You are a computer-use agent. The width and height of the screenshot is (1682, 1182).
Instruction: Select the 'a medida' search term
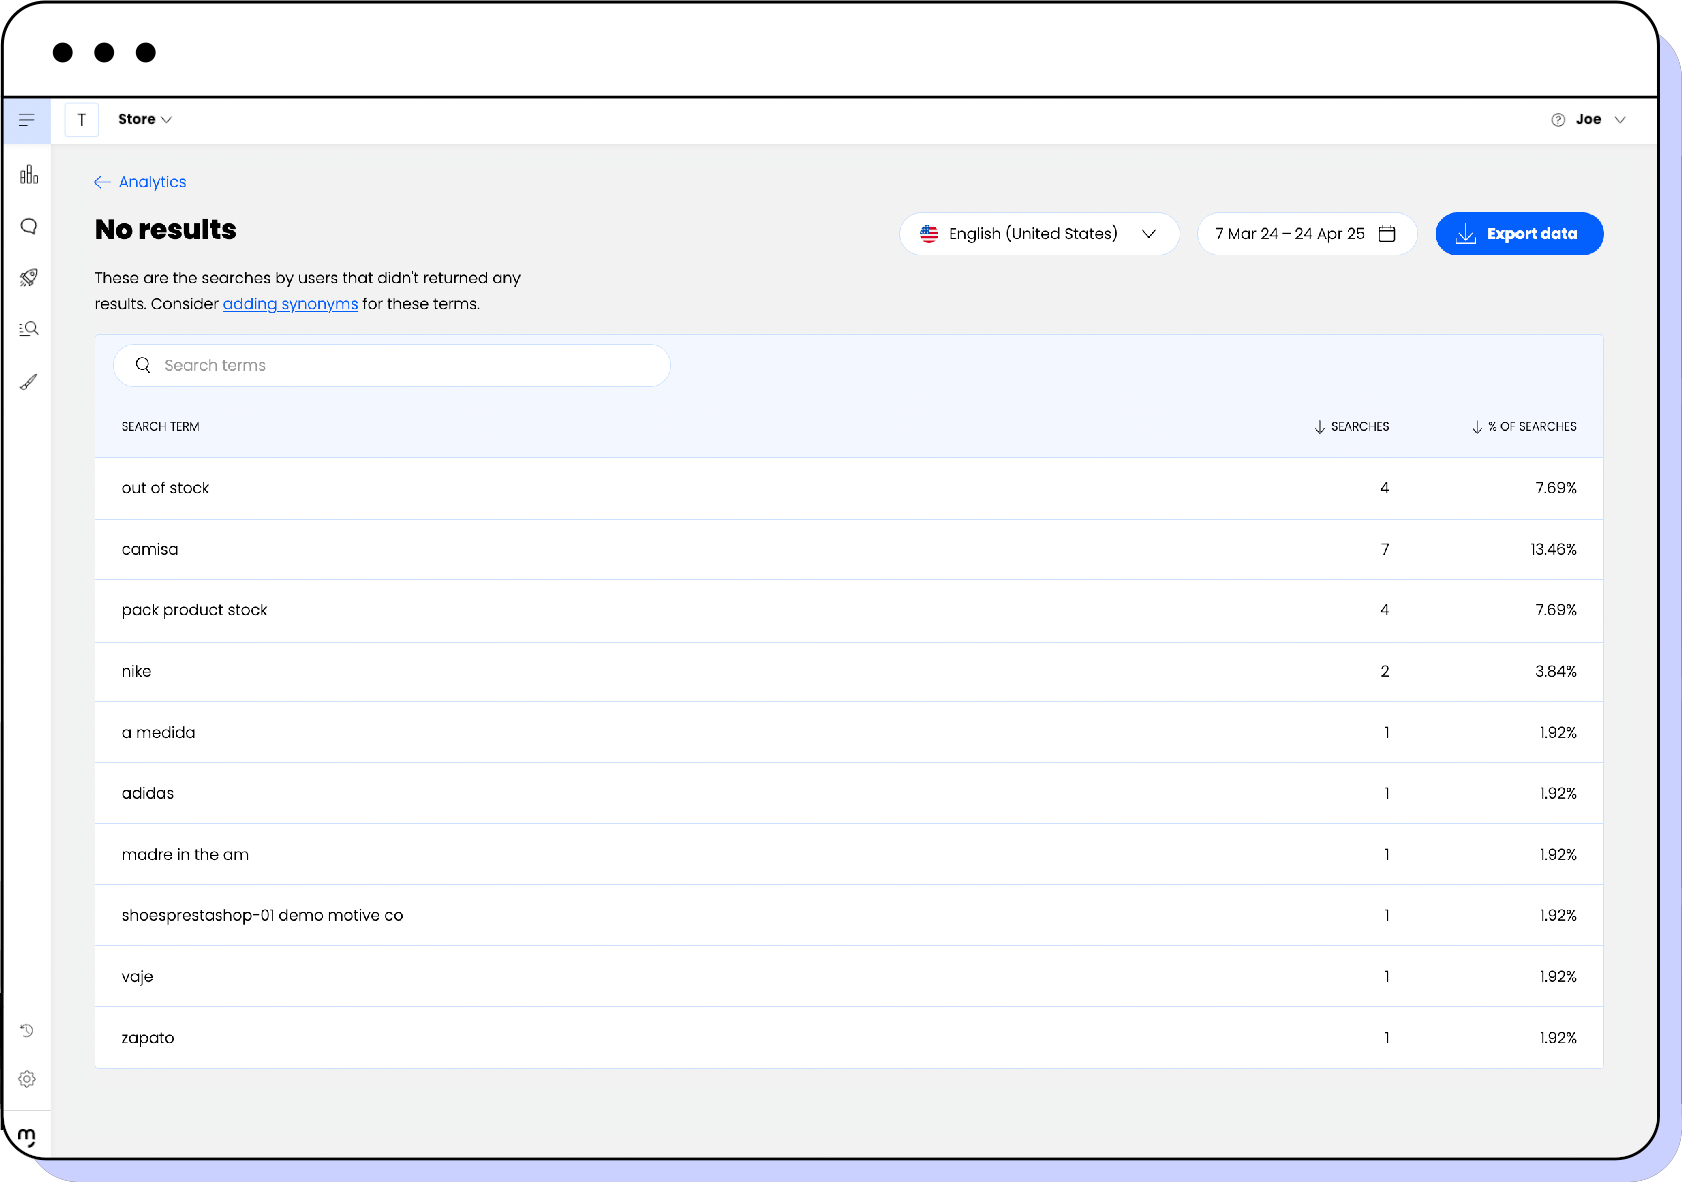tap(159, 732)
